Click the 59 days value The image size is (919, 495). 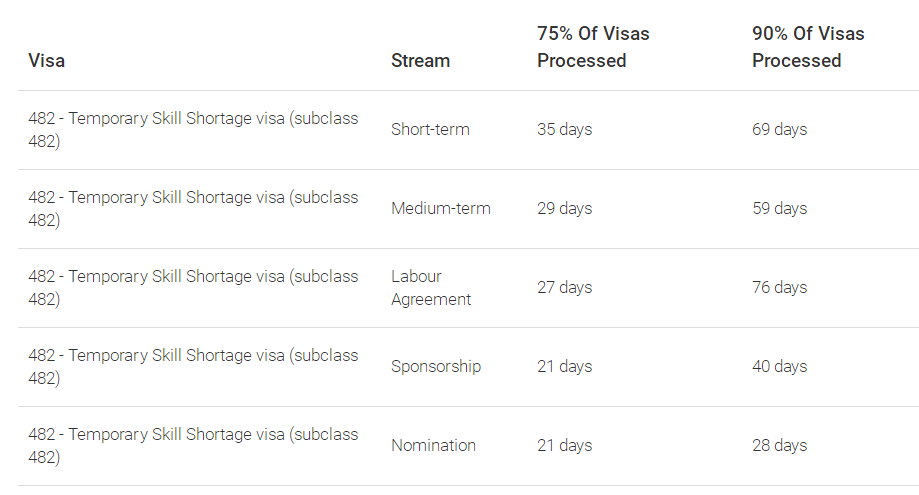pos(780,209)
